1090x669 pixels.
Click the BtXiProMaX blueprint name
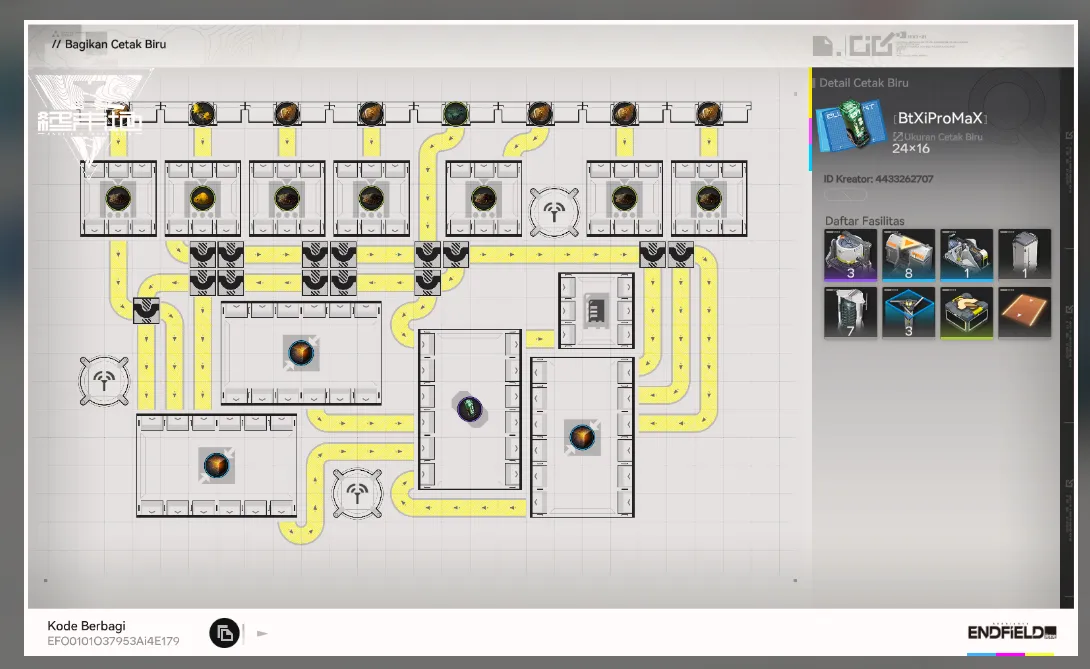pos(940,118)
